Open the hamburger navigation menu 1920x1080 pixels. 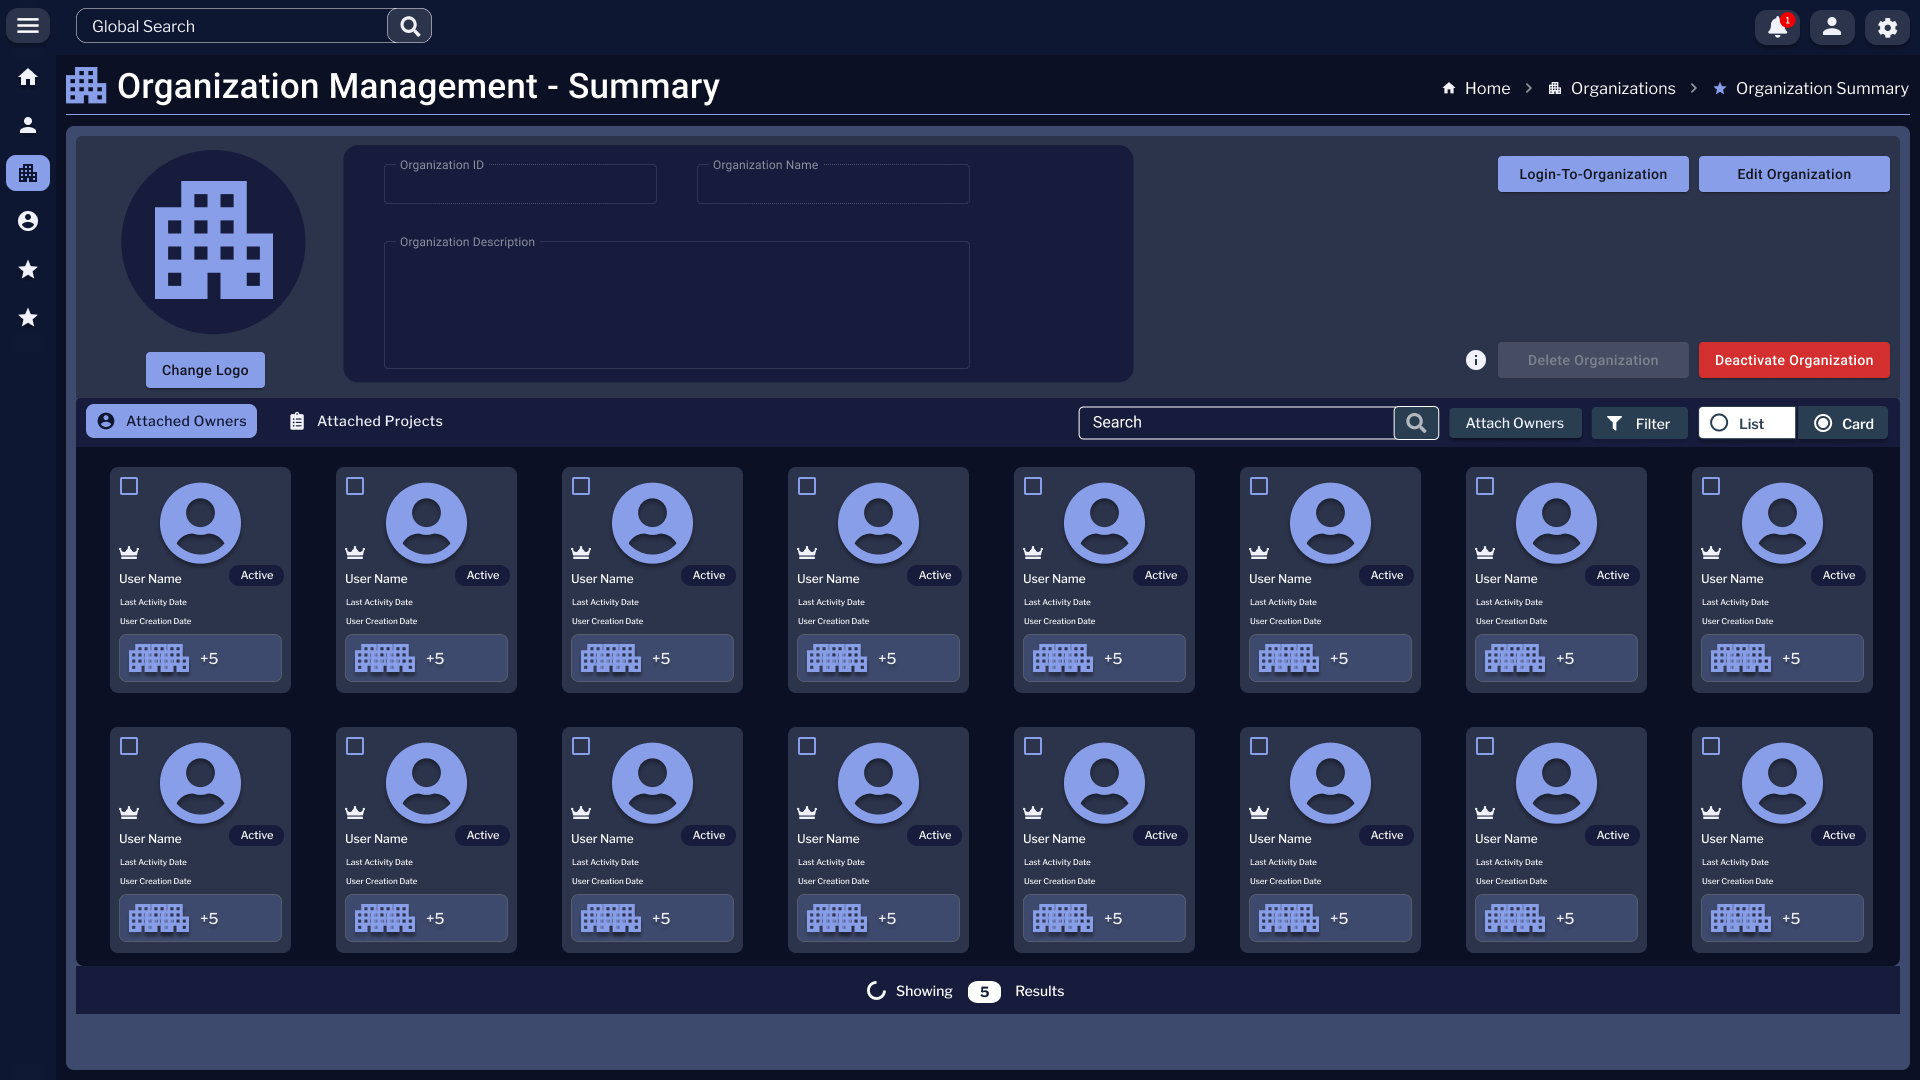coord(28,26)
